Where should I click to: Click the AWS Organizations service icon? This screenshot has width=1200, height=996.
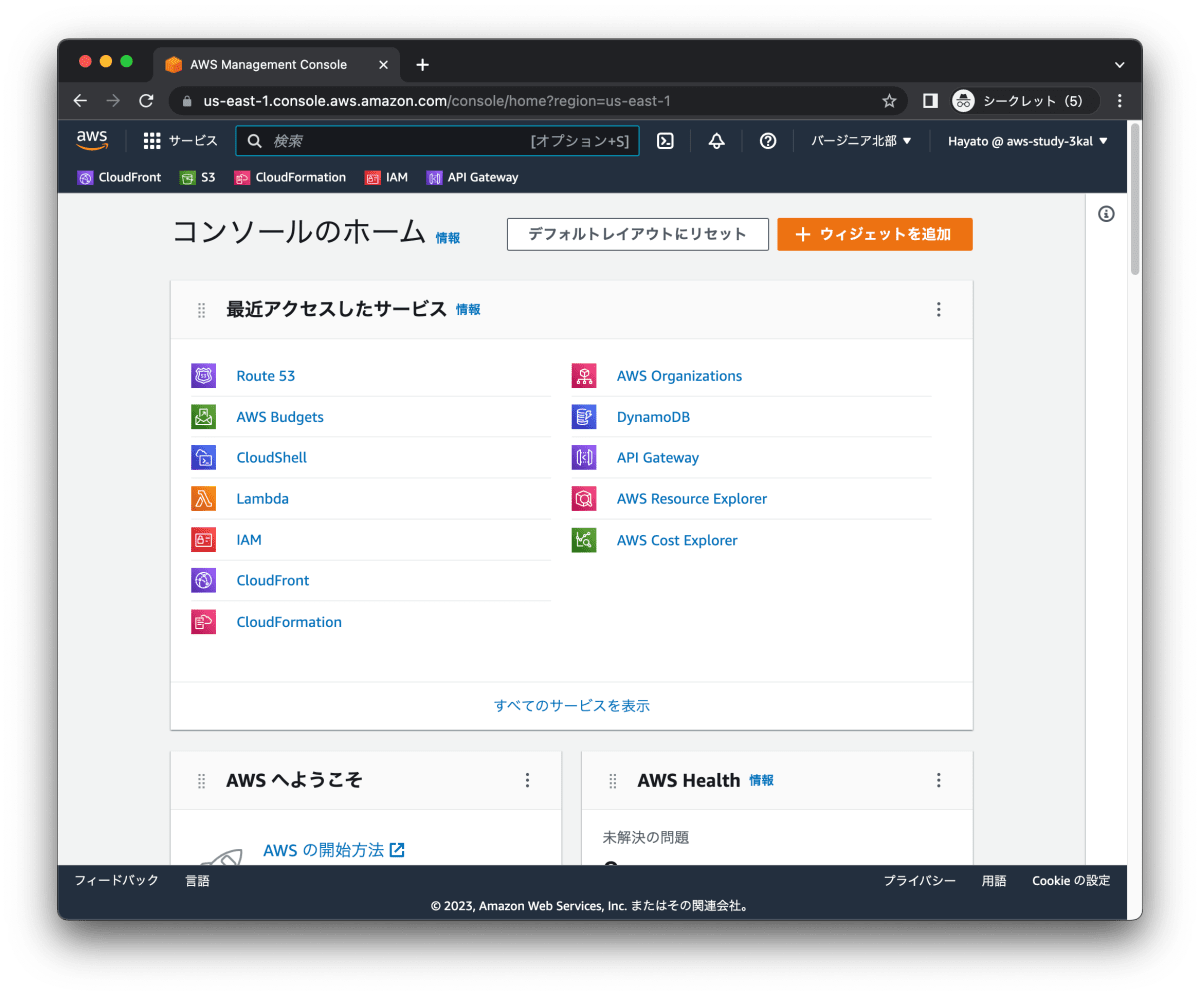584,376
